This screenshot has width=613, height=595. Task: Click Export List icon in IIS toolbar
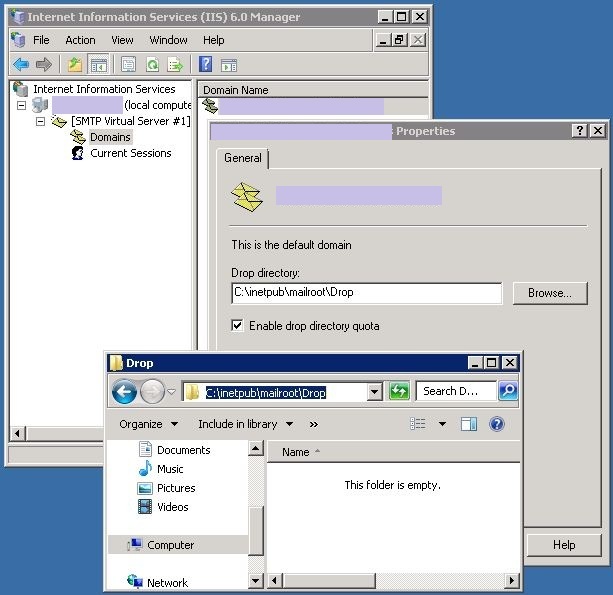(x=175, y=65)
